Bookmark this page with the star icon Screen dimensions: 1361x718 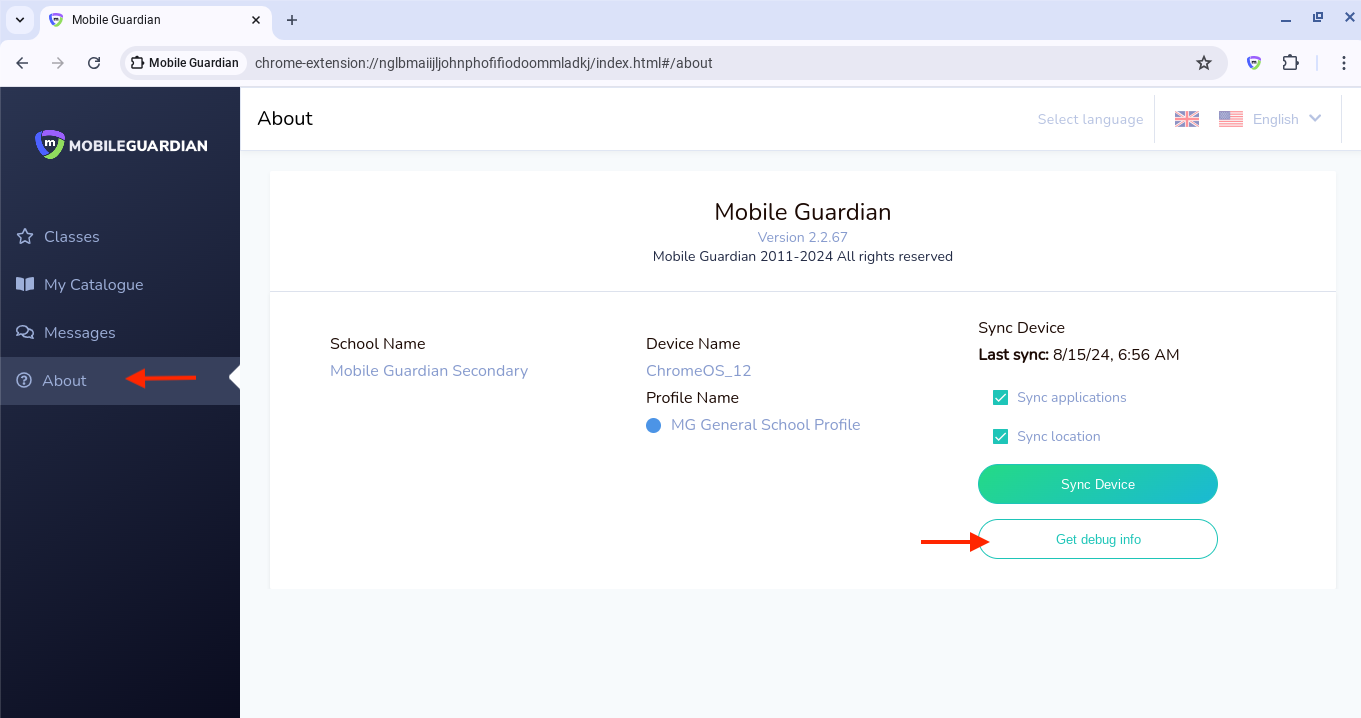point(1204,63)
